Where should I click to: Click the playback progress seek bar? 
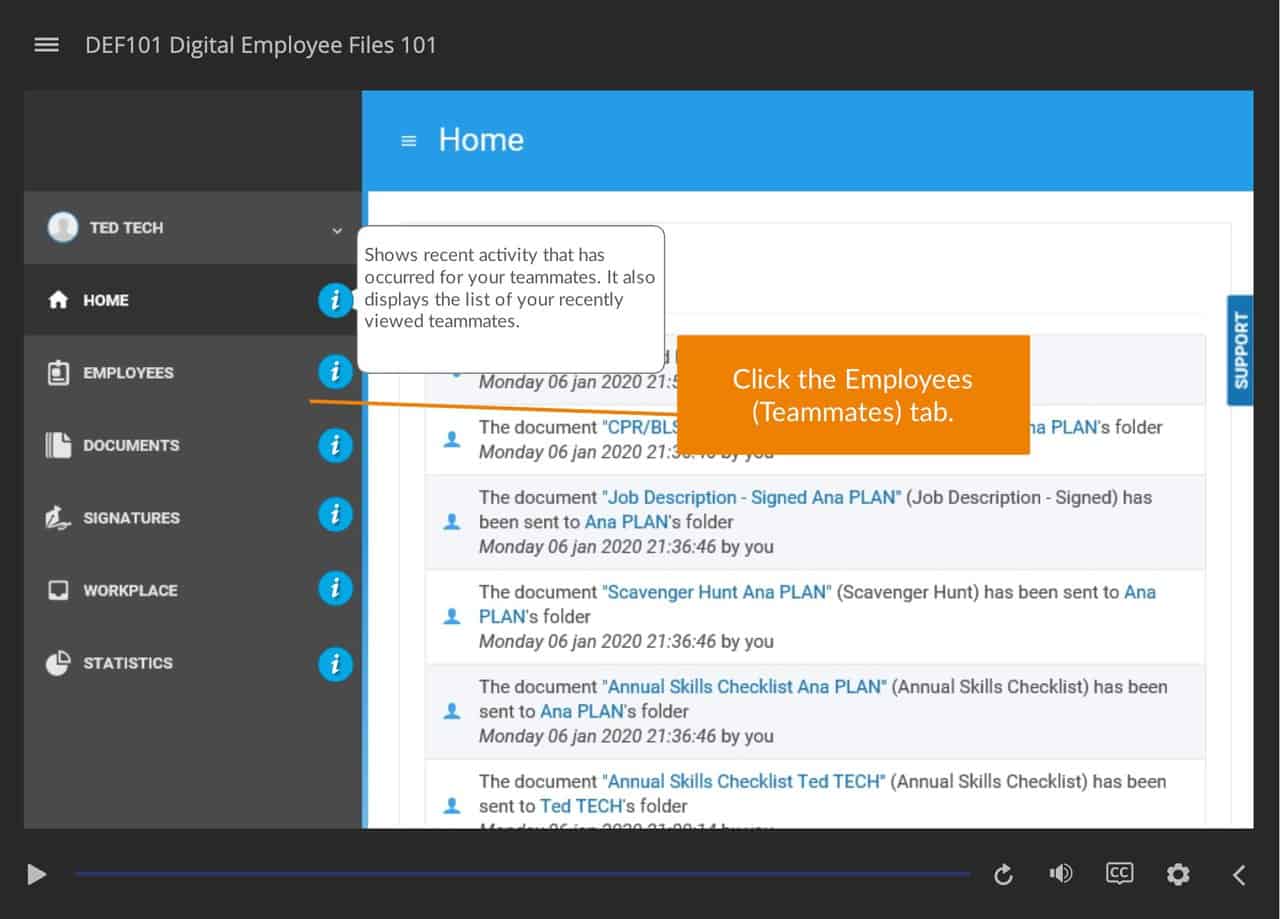[x=520, y=874]
